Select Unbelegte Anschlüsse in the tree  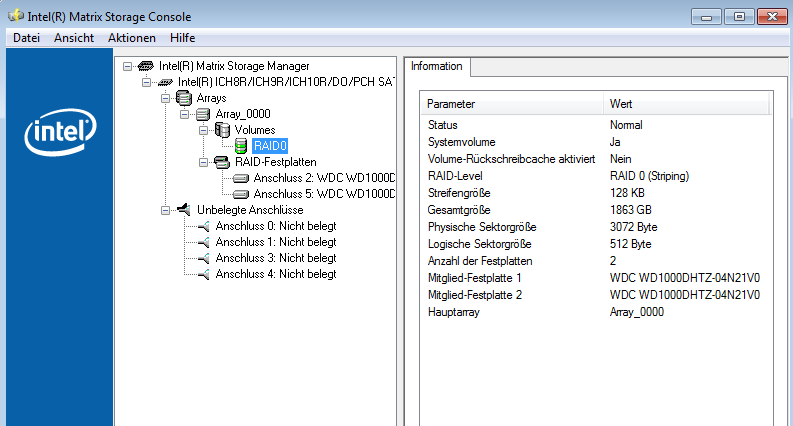coord(250,210)
